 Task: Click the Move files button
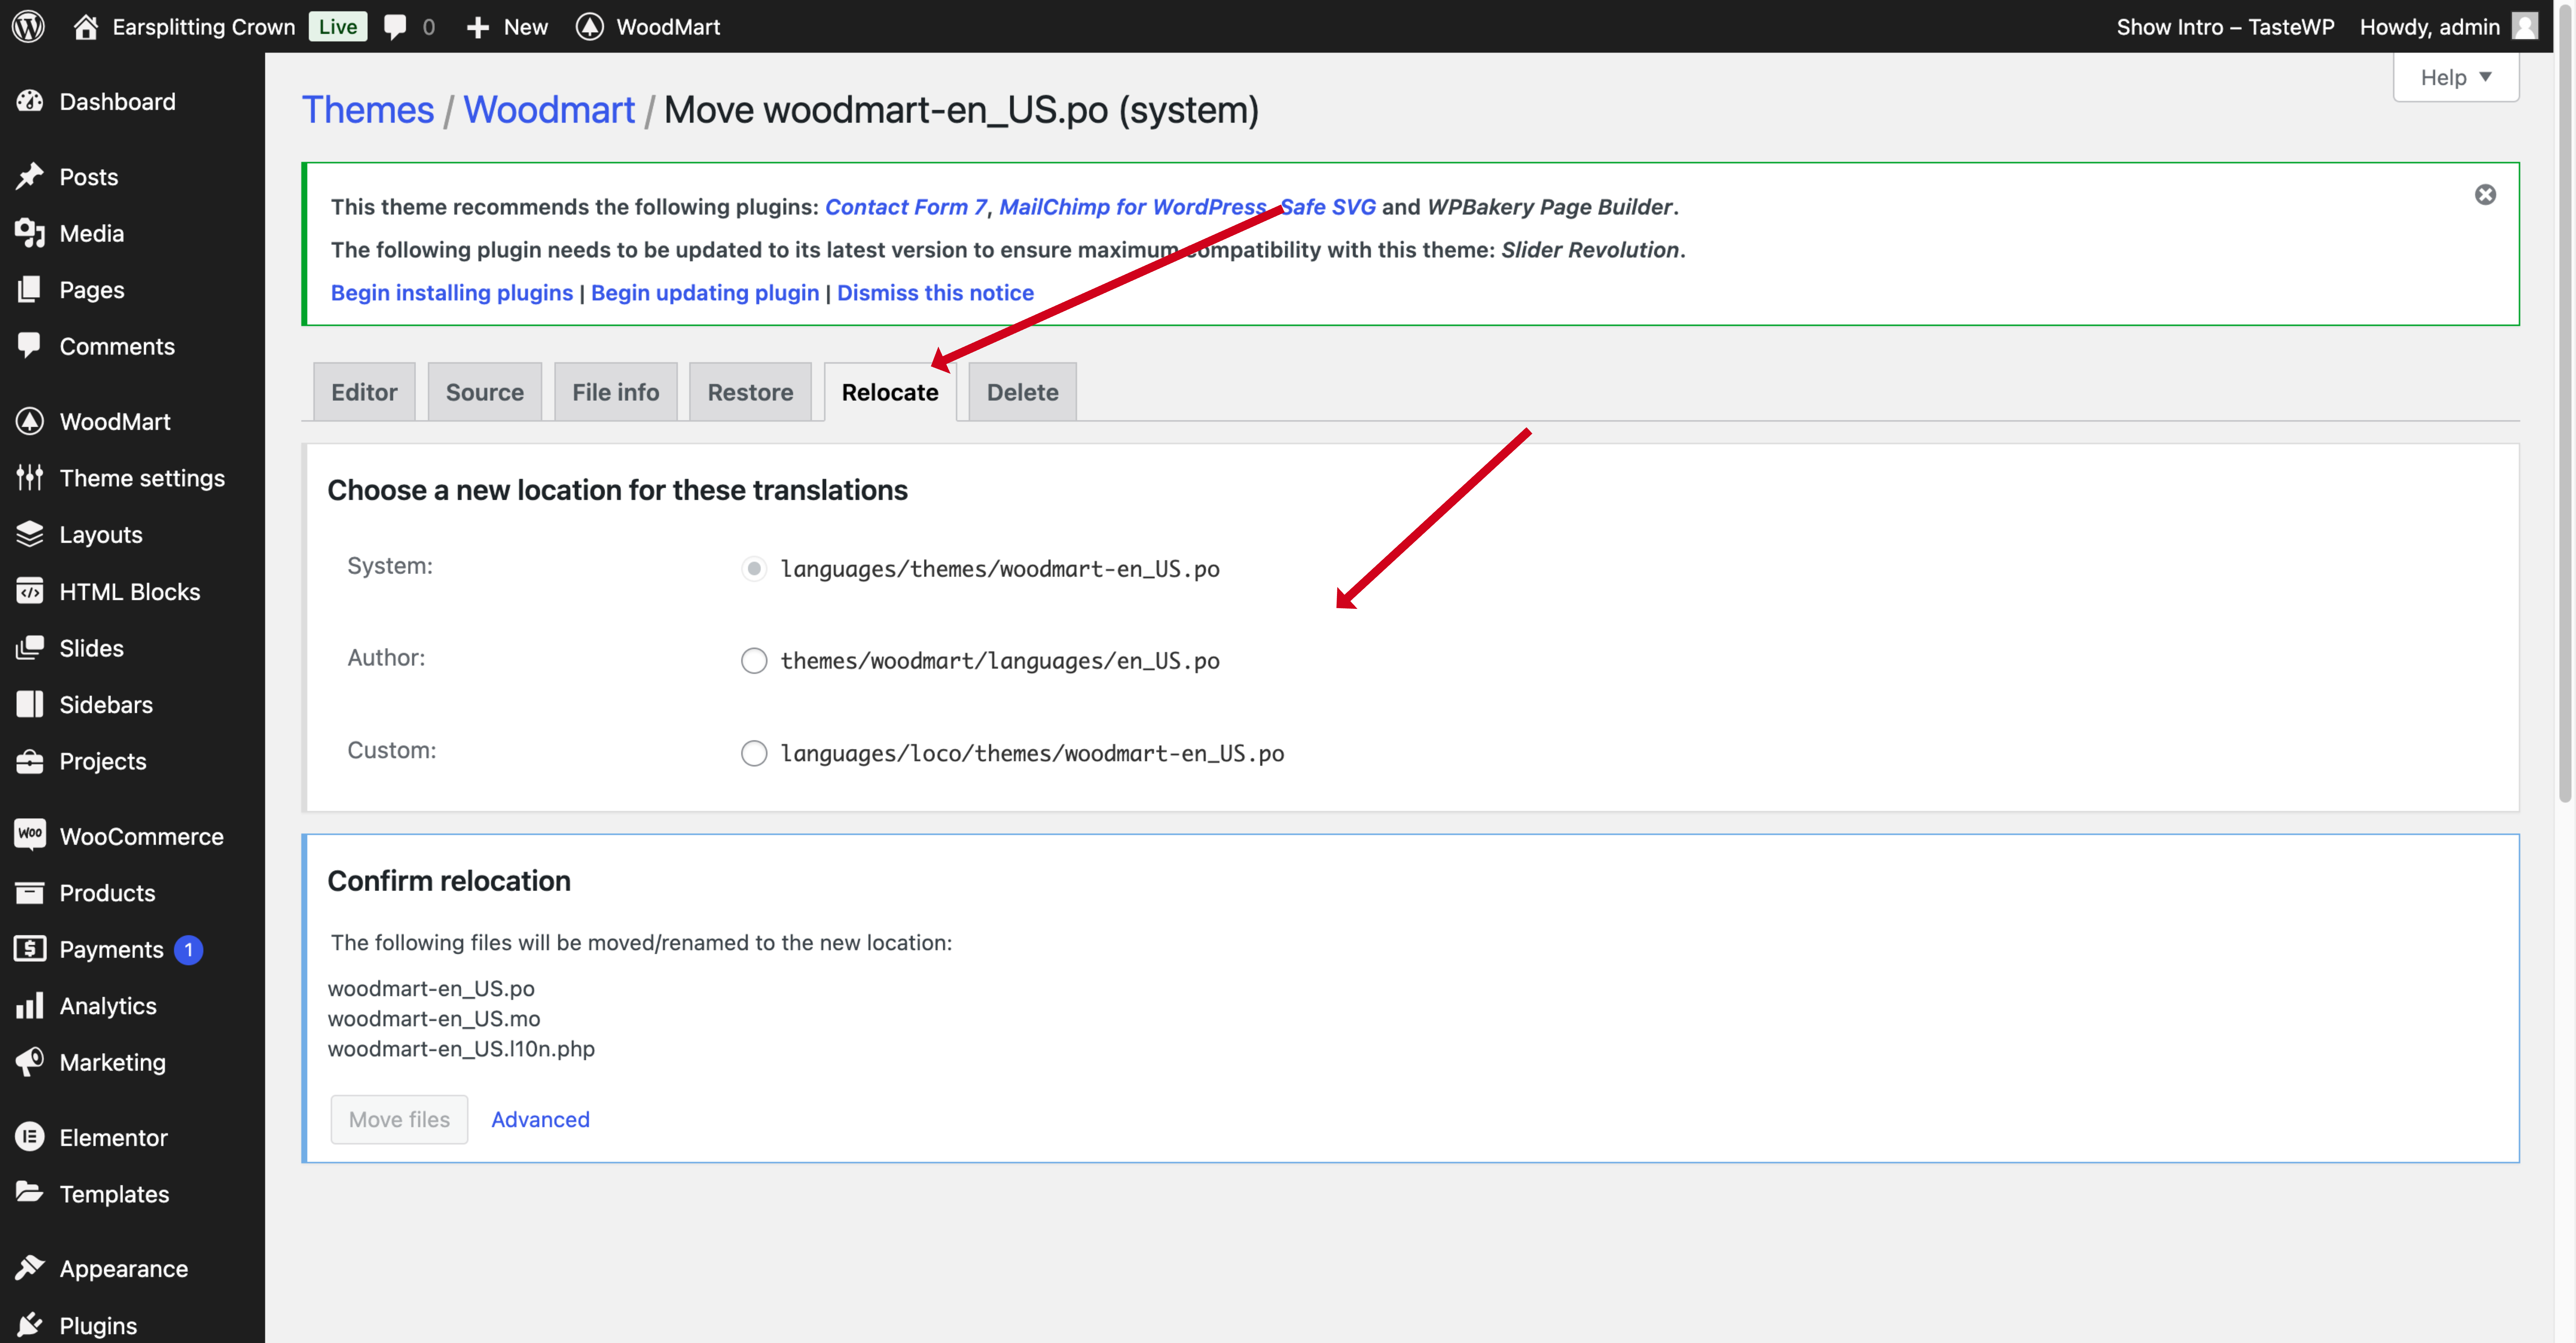tap(399, 1119)
